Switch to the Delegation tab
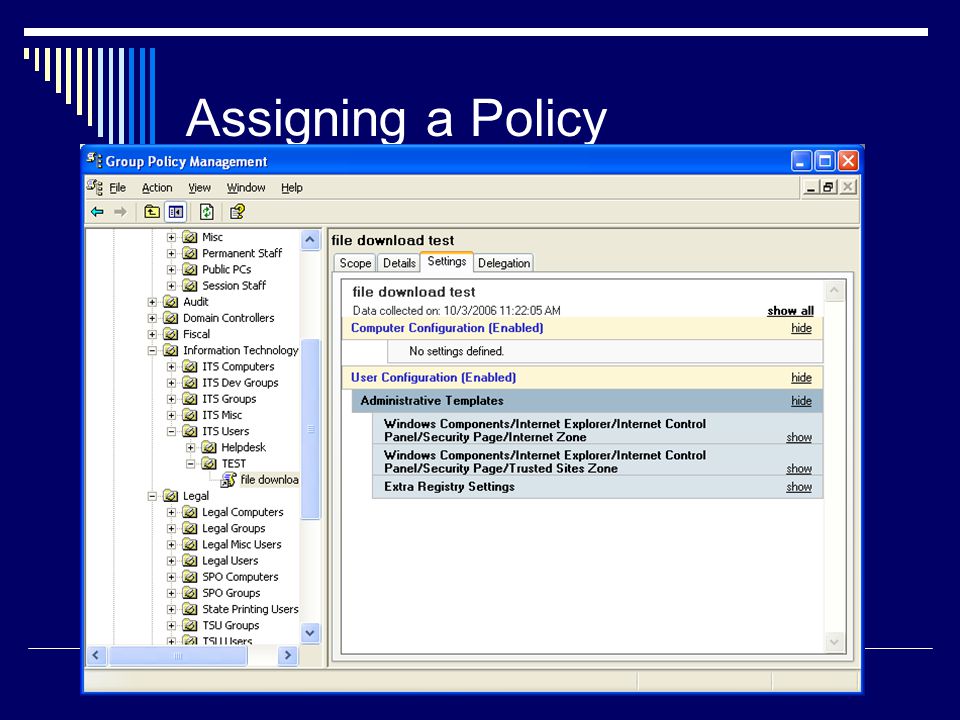 (x=504, y=263)
